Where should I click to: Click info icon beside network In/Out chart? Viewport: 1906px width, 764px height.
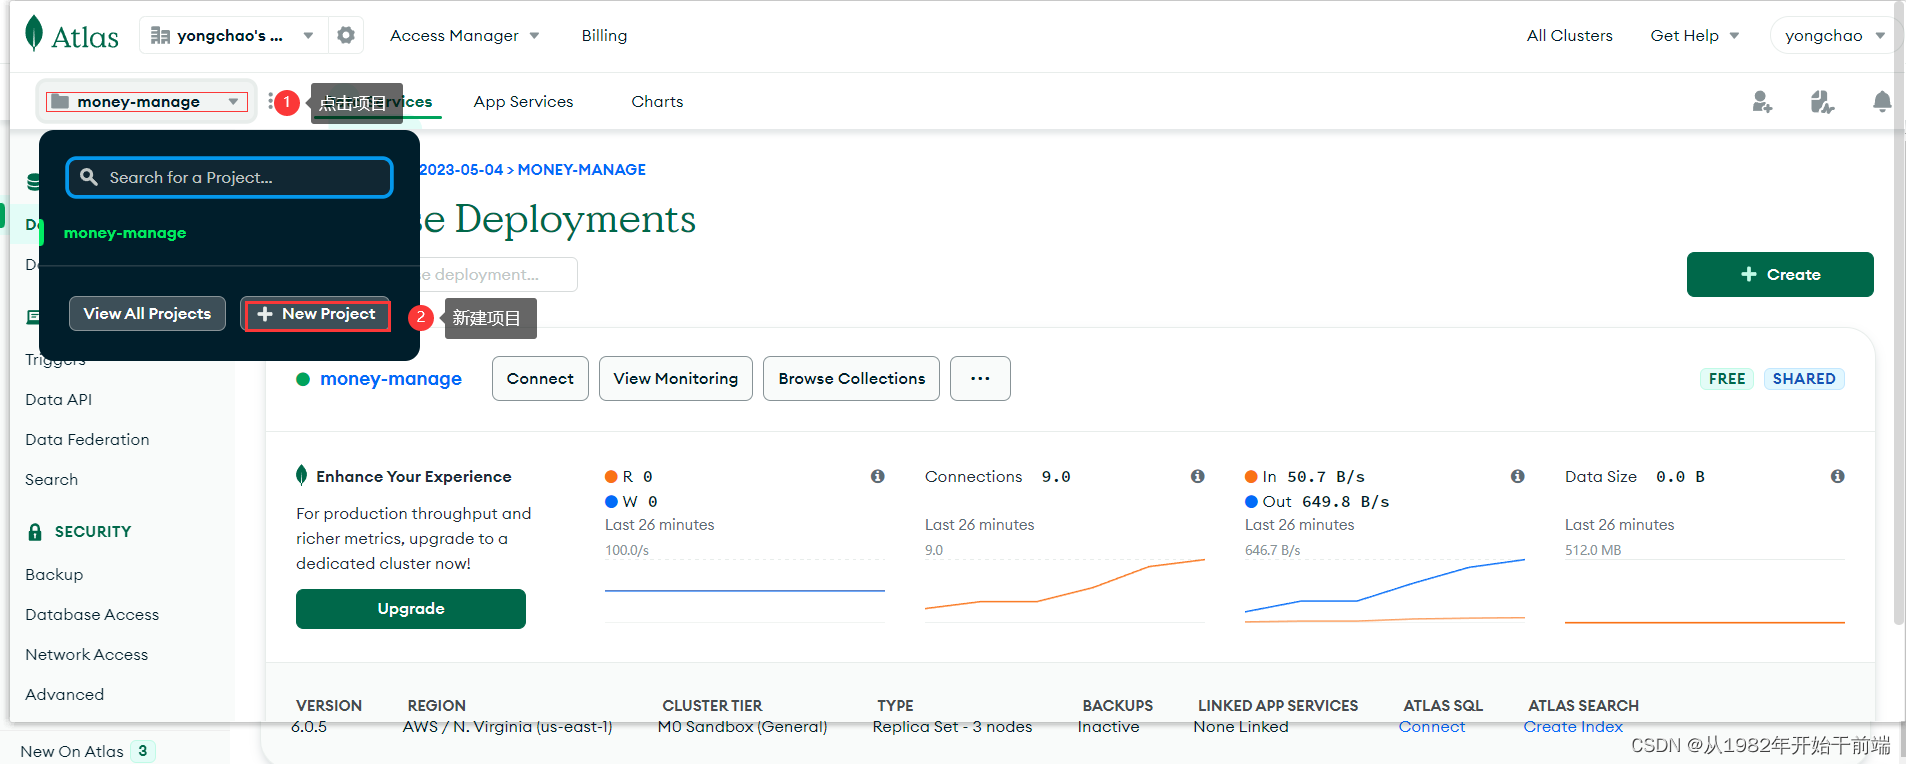tap(1518, 476)
